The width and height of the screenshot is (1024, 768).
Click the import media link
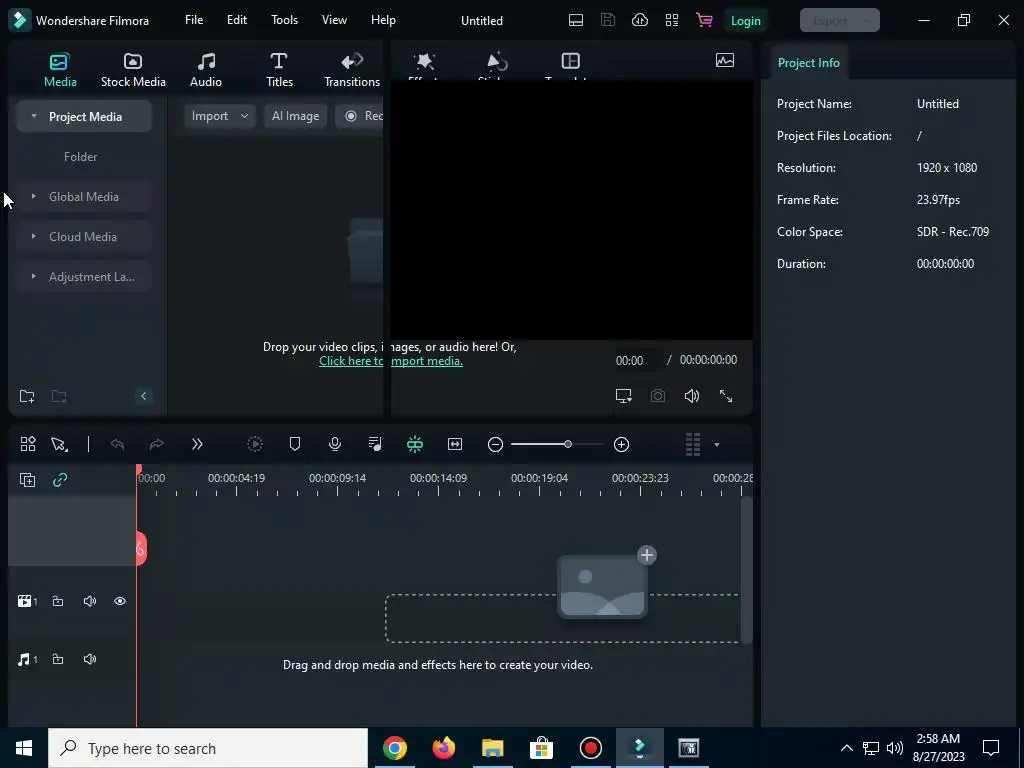(391, 361)
